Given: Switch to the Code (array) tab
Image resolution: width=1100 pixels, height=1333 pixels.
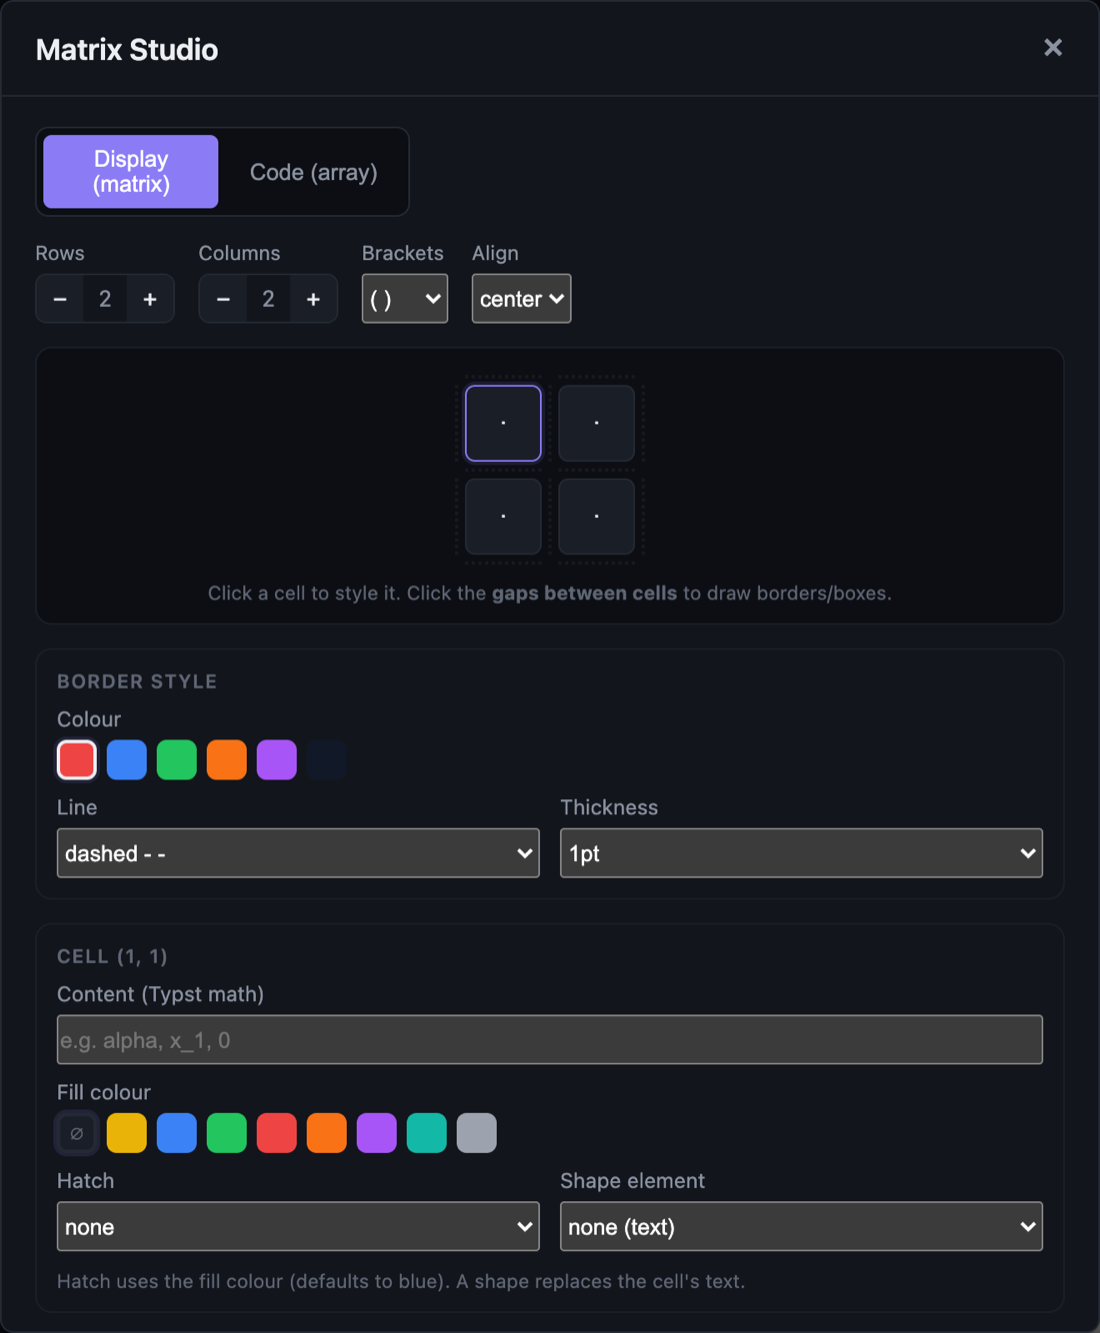Looking at the screenshot, I should 313,172.
